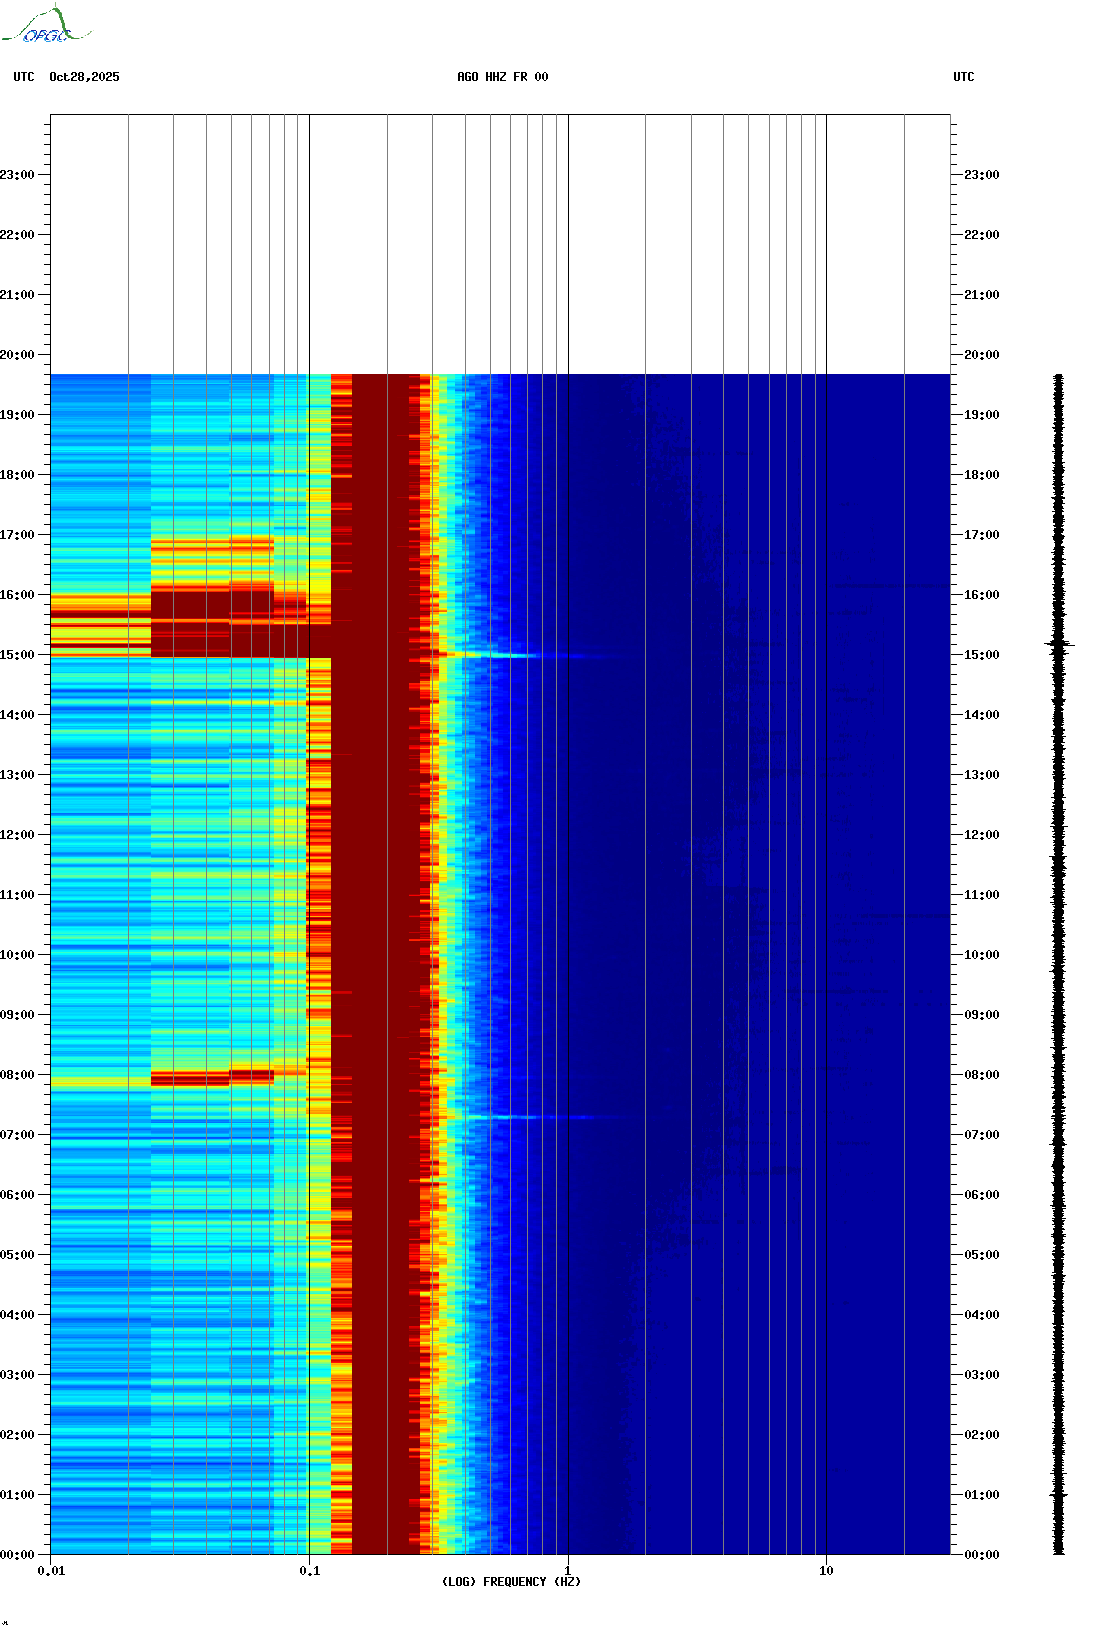
Task: Click 05:00 on the left time axis
Action: coord(17,1255)
